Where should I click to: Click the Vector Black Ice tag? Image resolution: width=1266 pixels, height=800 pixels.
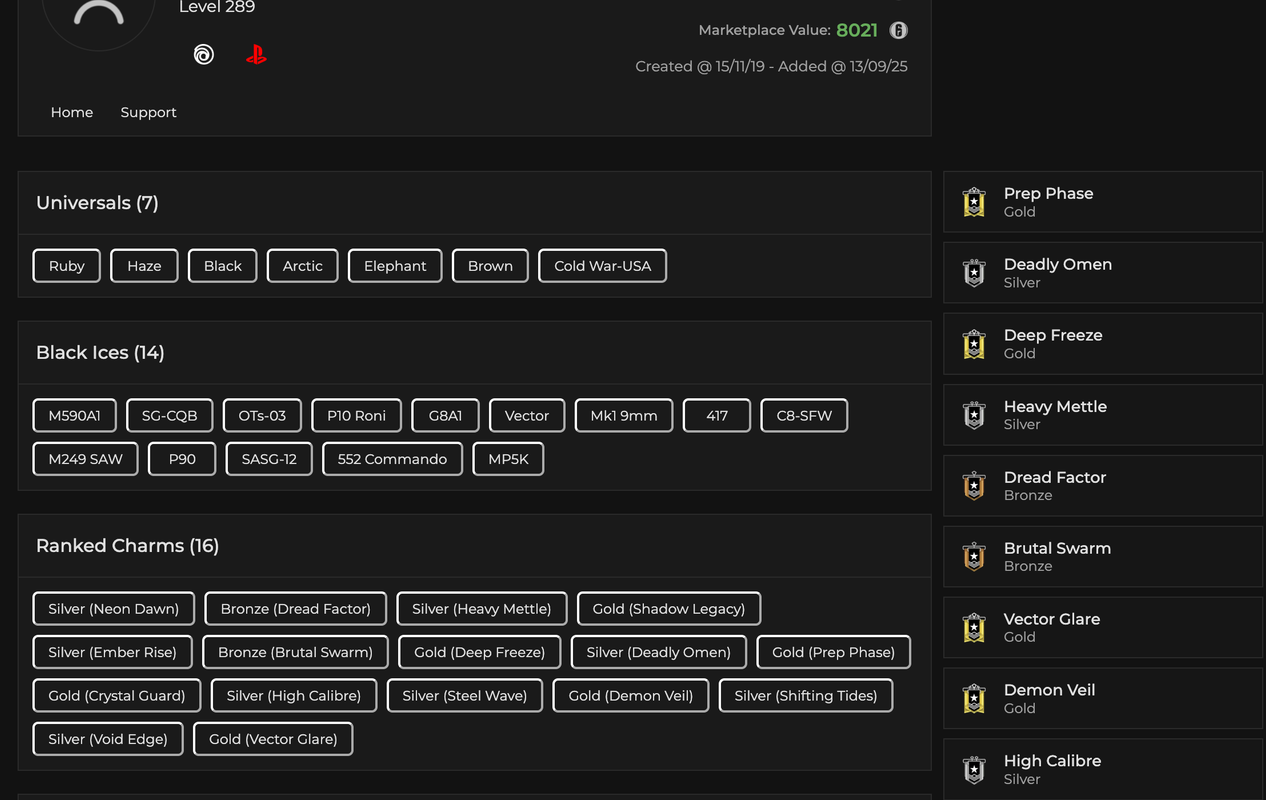pyautogui.click(x=527, y=416)
